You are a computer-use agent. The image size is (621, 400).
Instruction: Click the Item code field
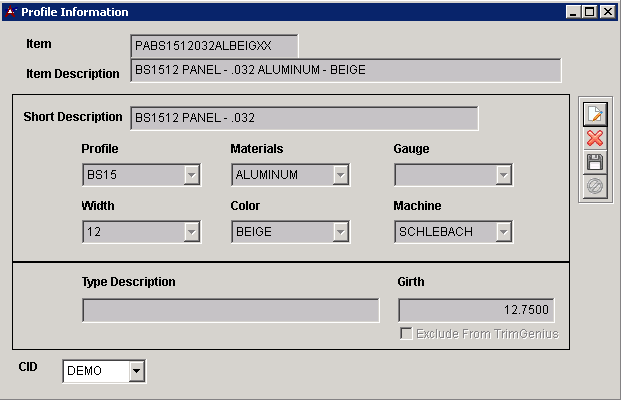pyautogui.click(x=214, y=46)
